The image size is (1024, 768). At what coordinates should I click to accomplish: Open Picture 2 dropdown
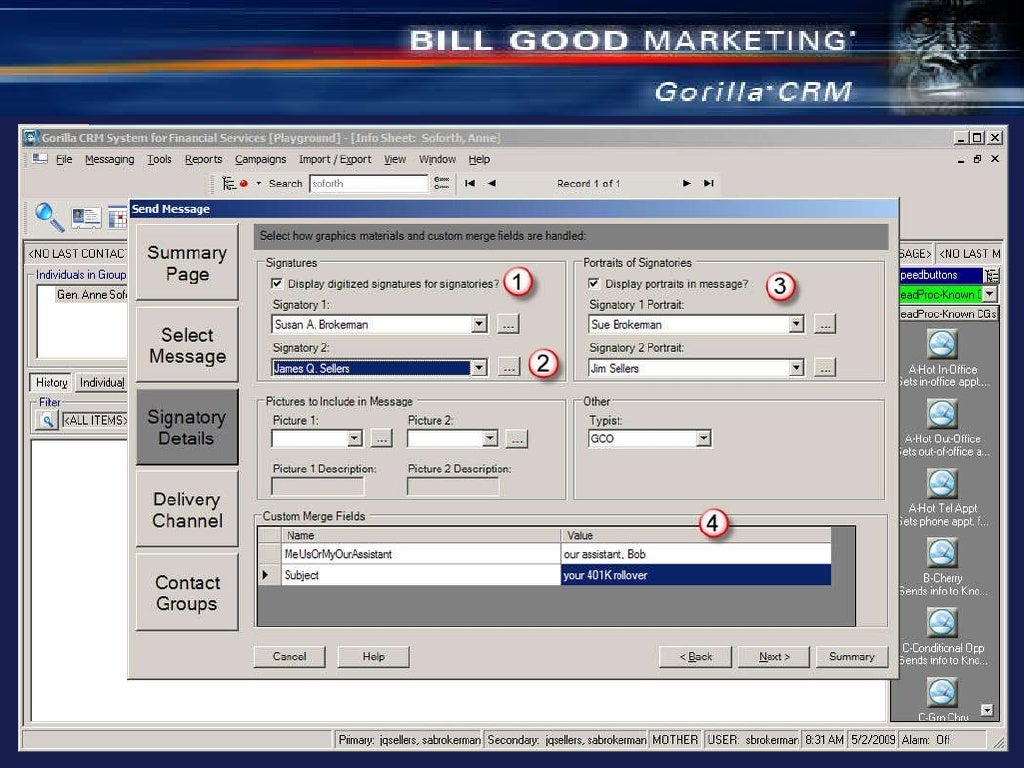(490, 438)
